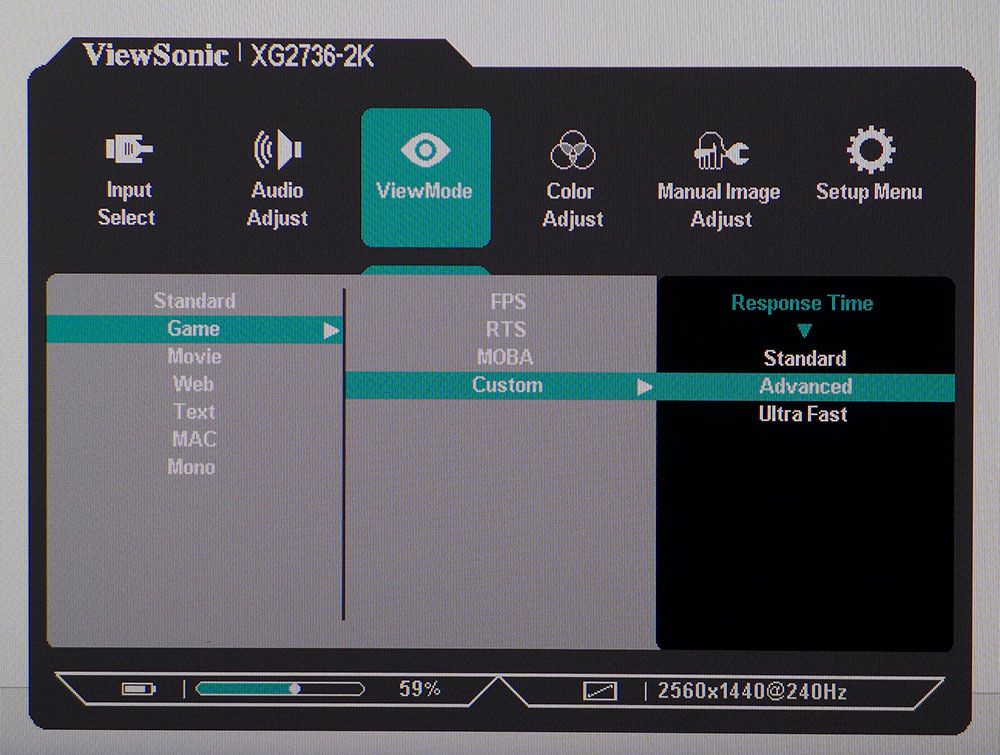This screenshot has height=755, width=1000.
Task: Open the Manual Image Adjust tools icon
Action: [721, 150]
